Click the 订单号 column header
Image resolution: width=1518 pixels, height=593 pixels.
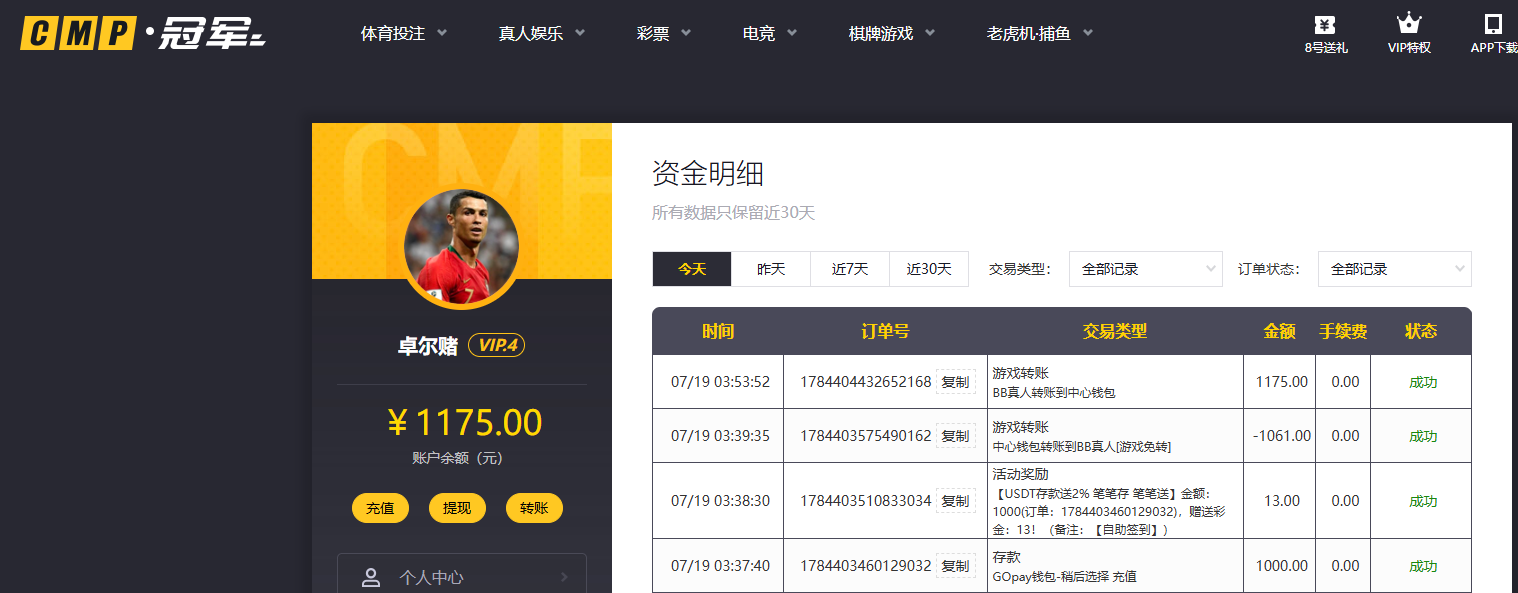pyautogui.click(x=885, y=331)
